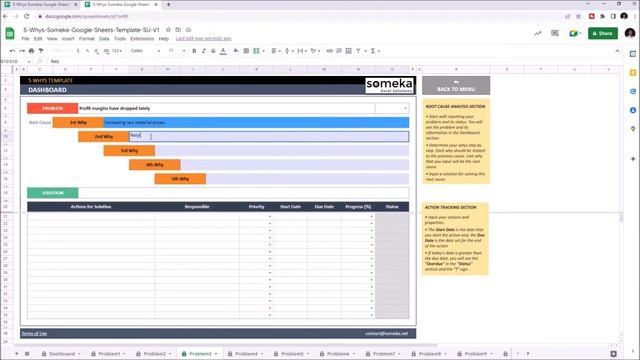Click the green Share button
Image resolution: width=640 pixels, height=360 pixels.
[602, 33]
